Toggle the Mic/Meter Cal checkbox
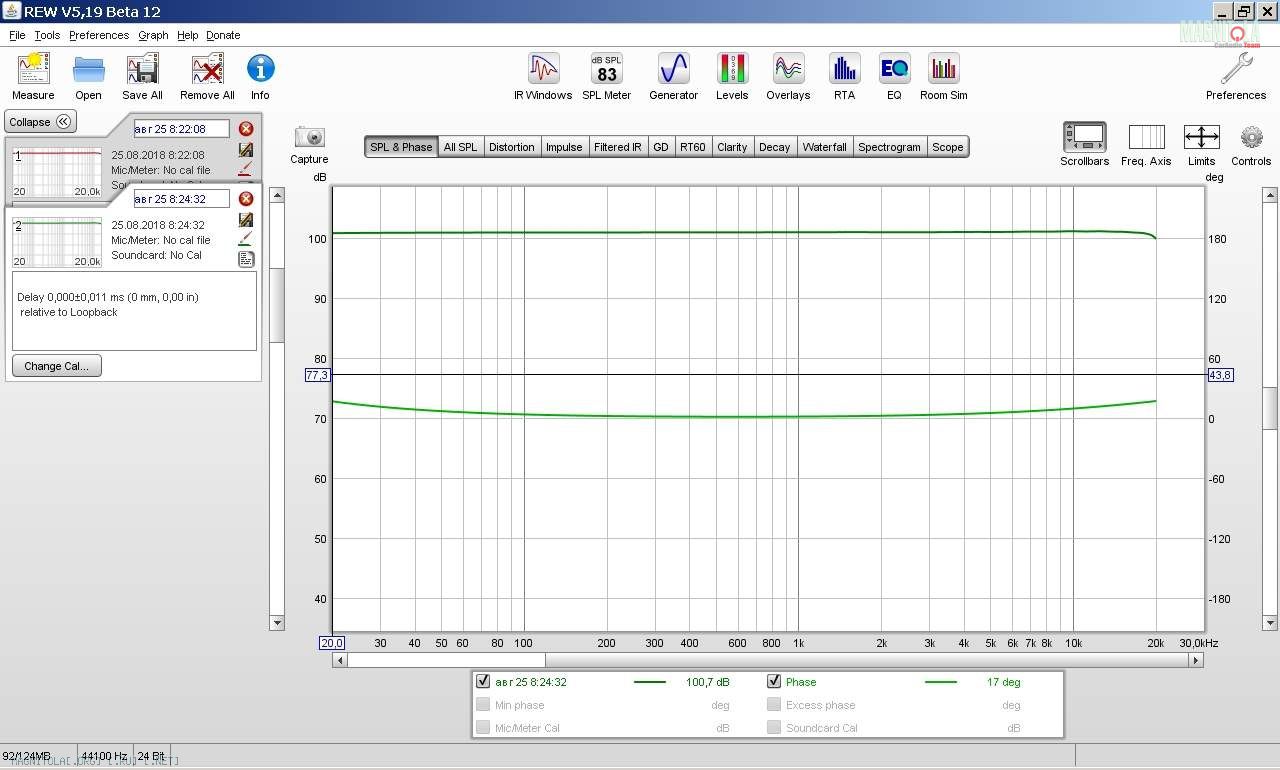The image size is (1280, 770). (484, 728)
